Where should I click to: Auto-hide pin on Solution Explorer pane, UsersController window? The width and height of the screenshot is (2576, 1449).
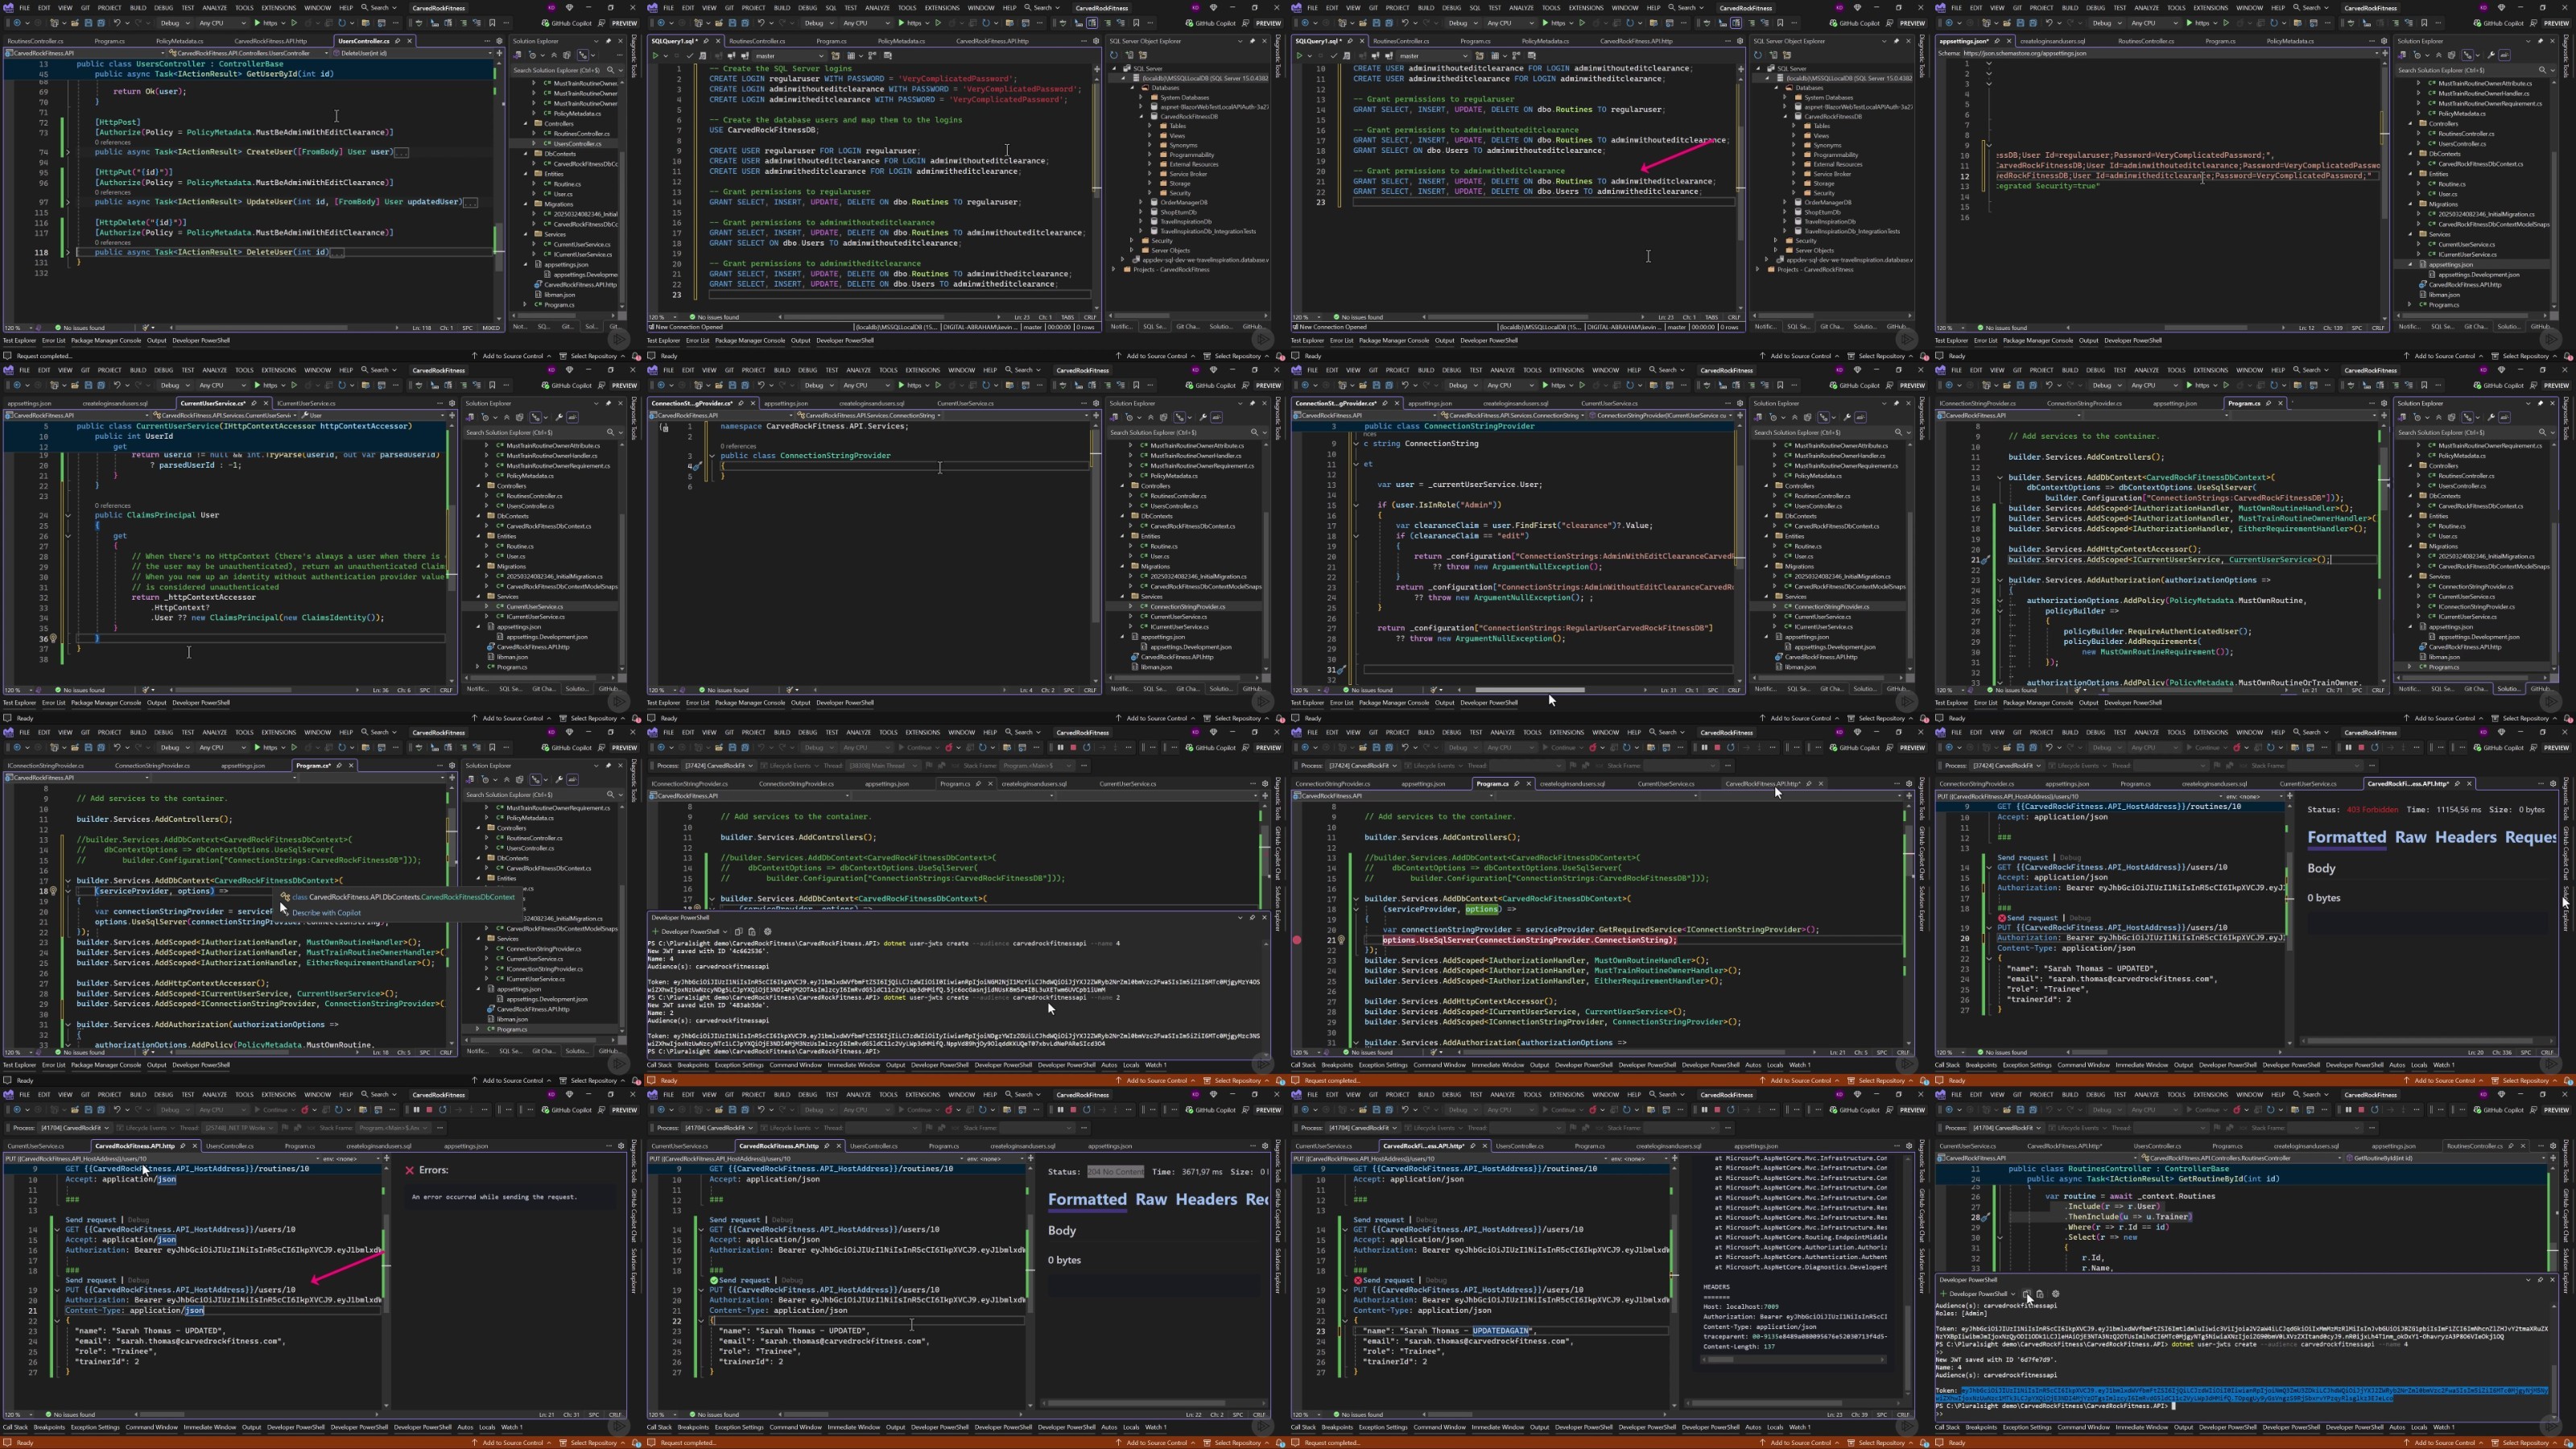click(609, 41)
